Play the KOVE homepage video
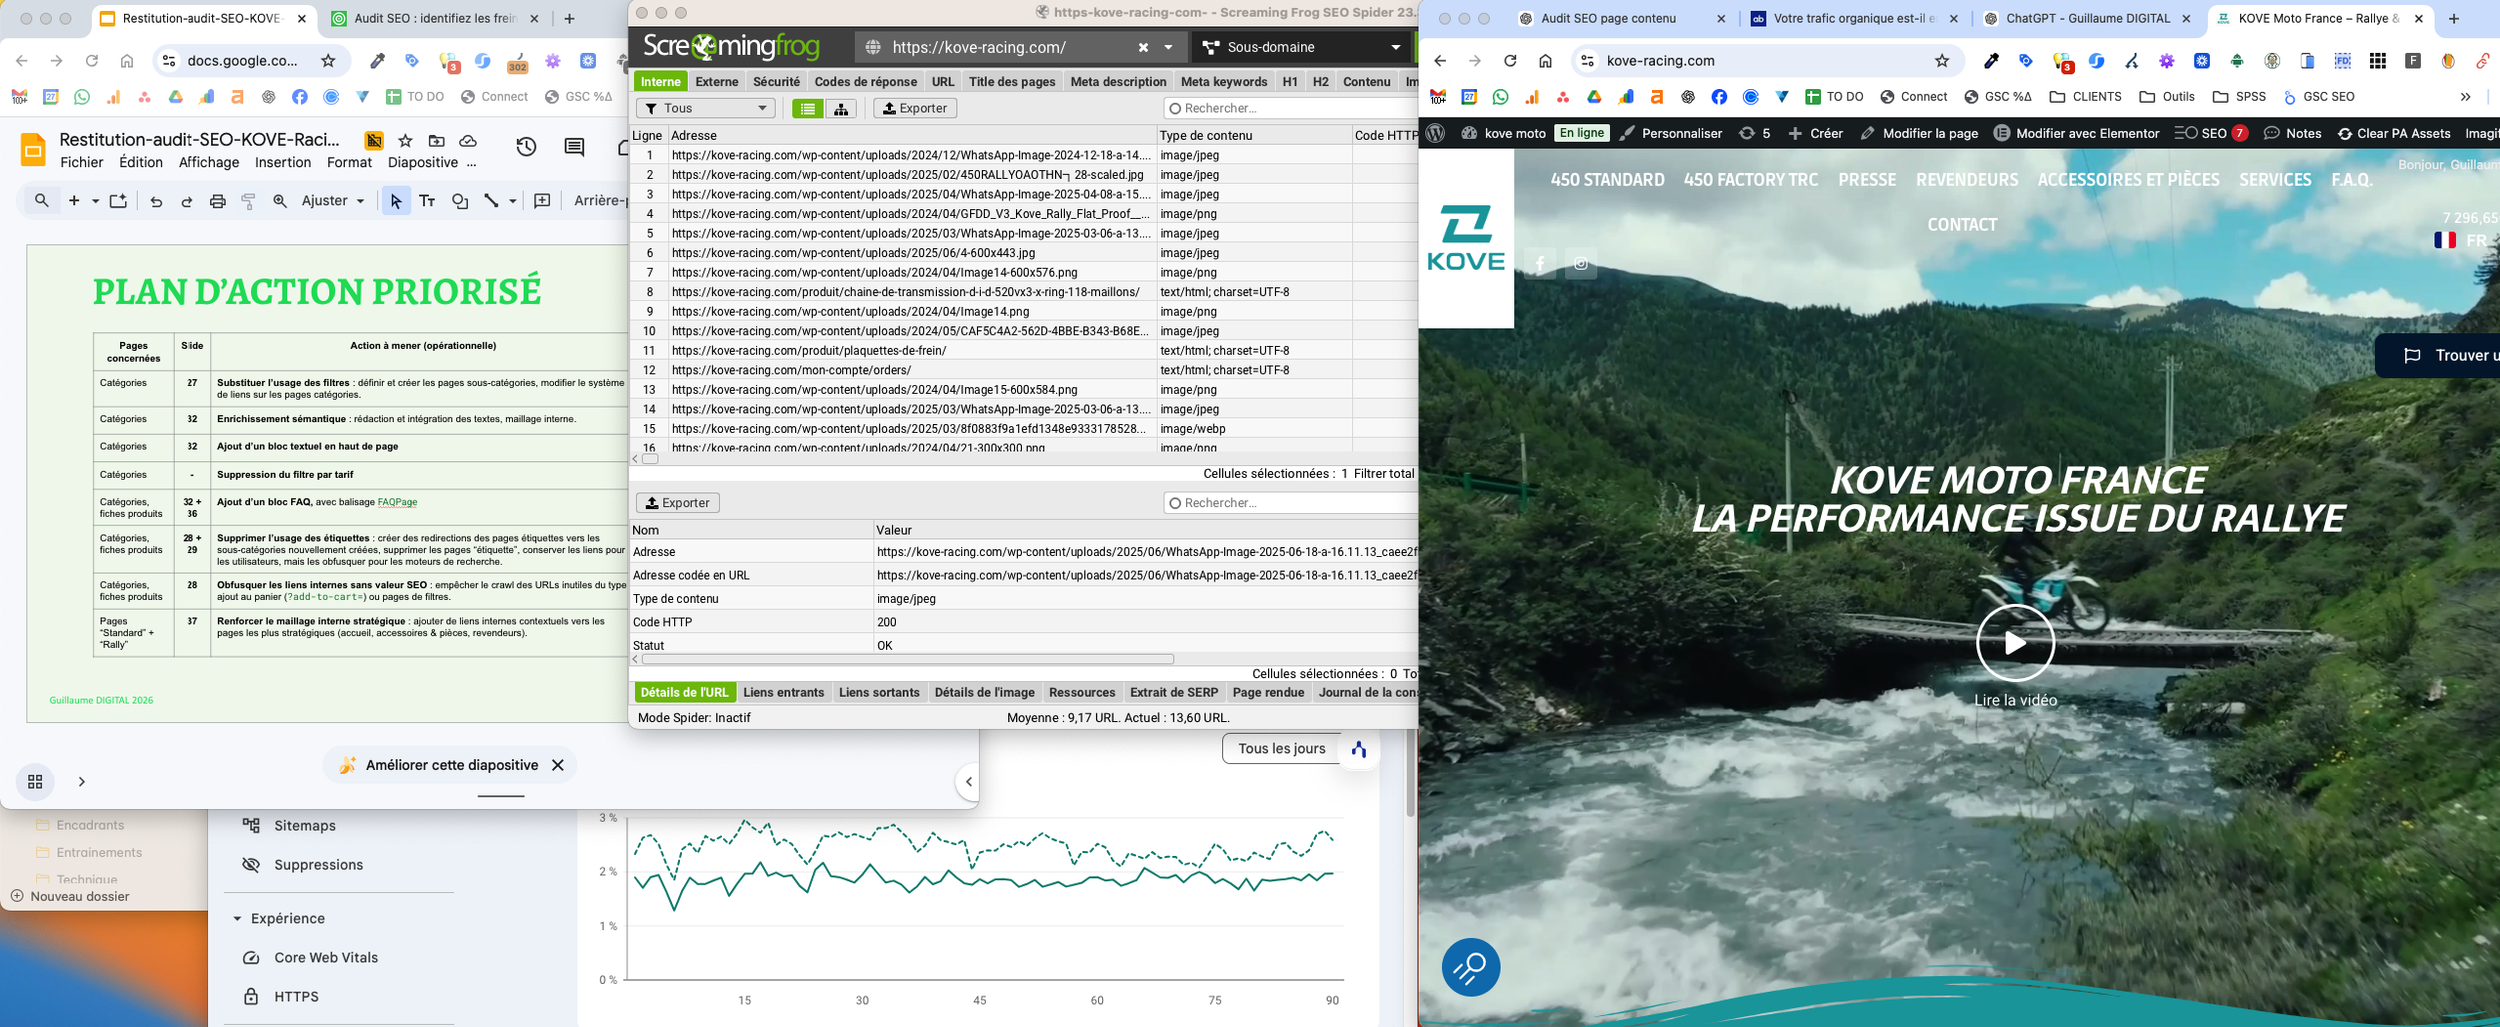 click(2015, 643)
